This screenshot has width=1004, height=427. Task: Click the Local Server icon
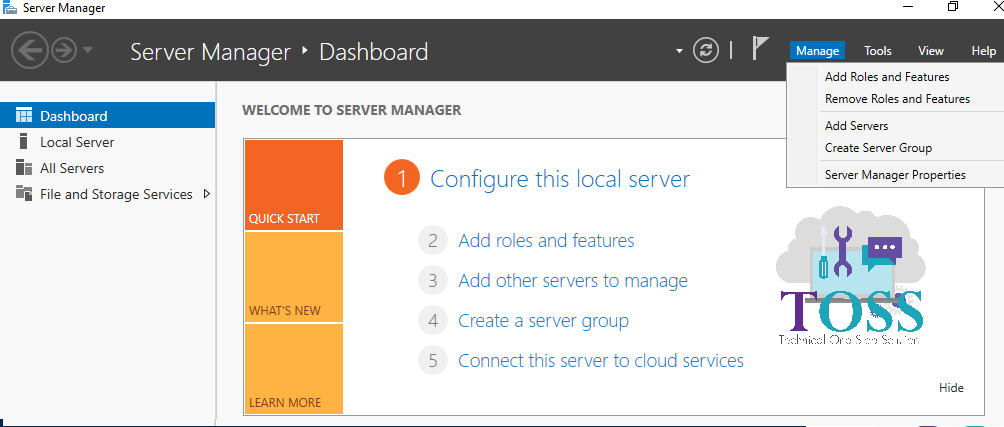(x=24, y=141)
